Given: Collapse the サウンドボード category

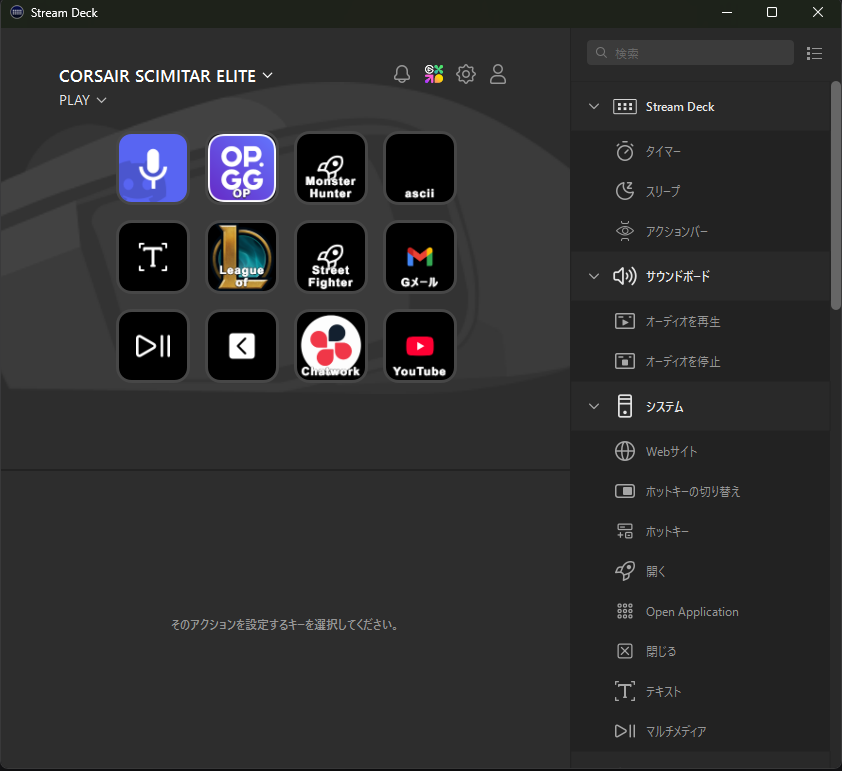Looking at the screenshot, I should (593, 277).
